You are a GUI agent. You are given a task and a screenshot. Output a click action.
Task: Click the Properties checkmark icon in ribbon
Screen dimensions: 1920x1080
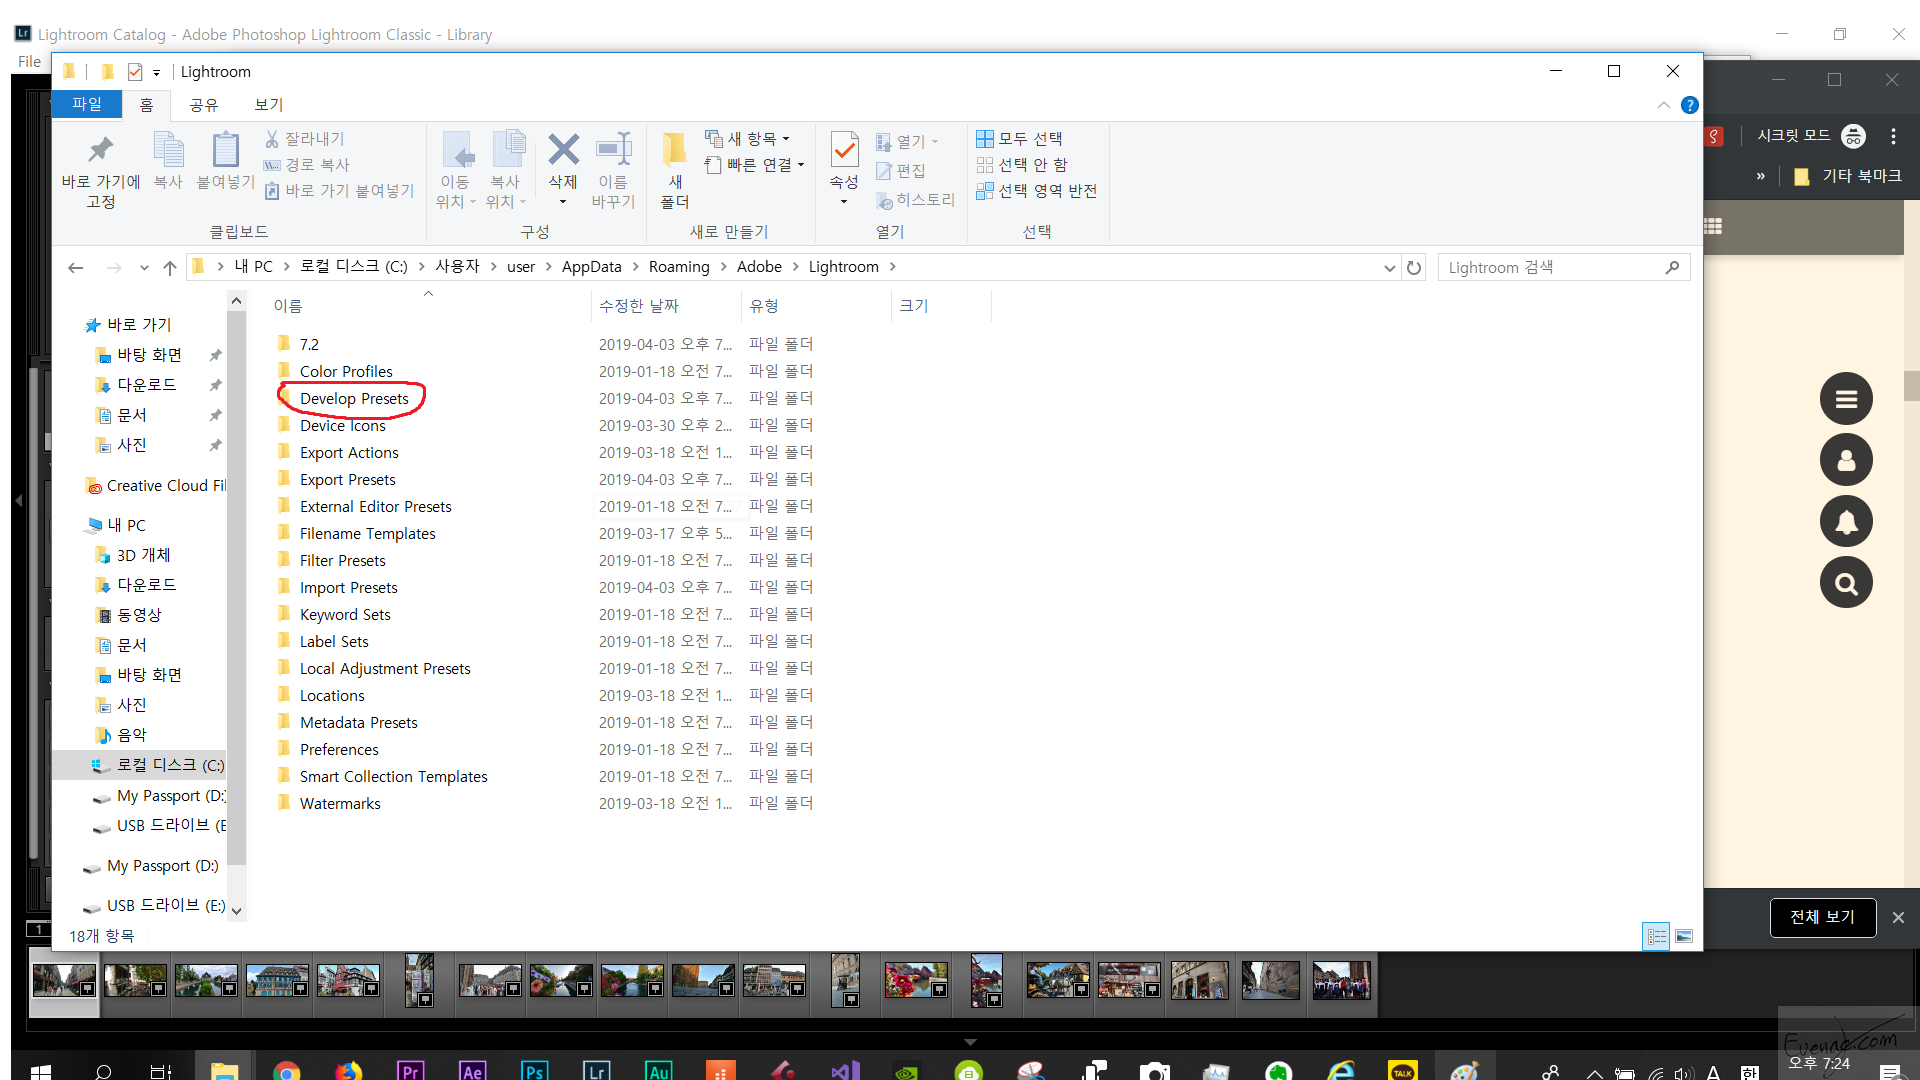click(x=844, y=151)
